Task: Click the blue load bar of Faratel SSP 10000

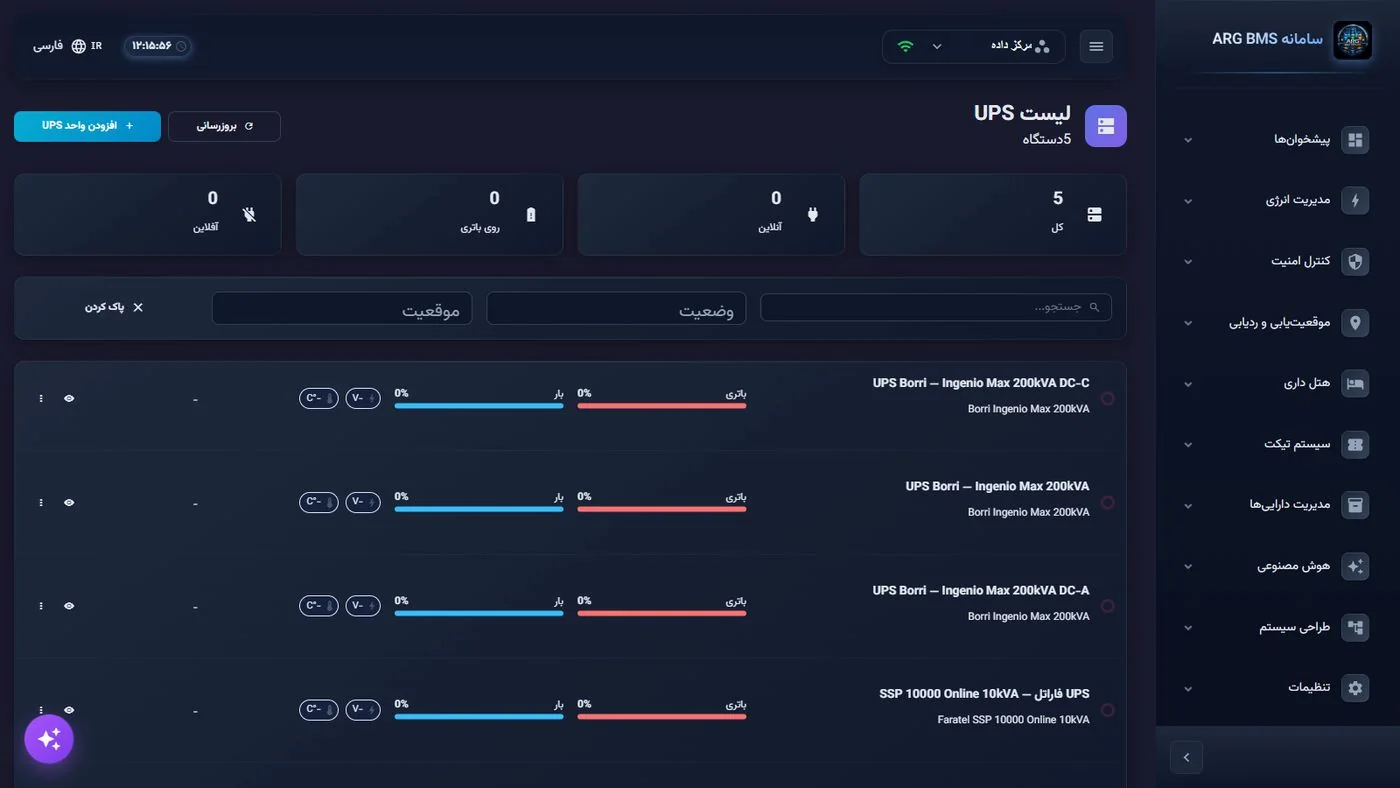Action: coord(479,717)
